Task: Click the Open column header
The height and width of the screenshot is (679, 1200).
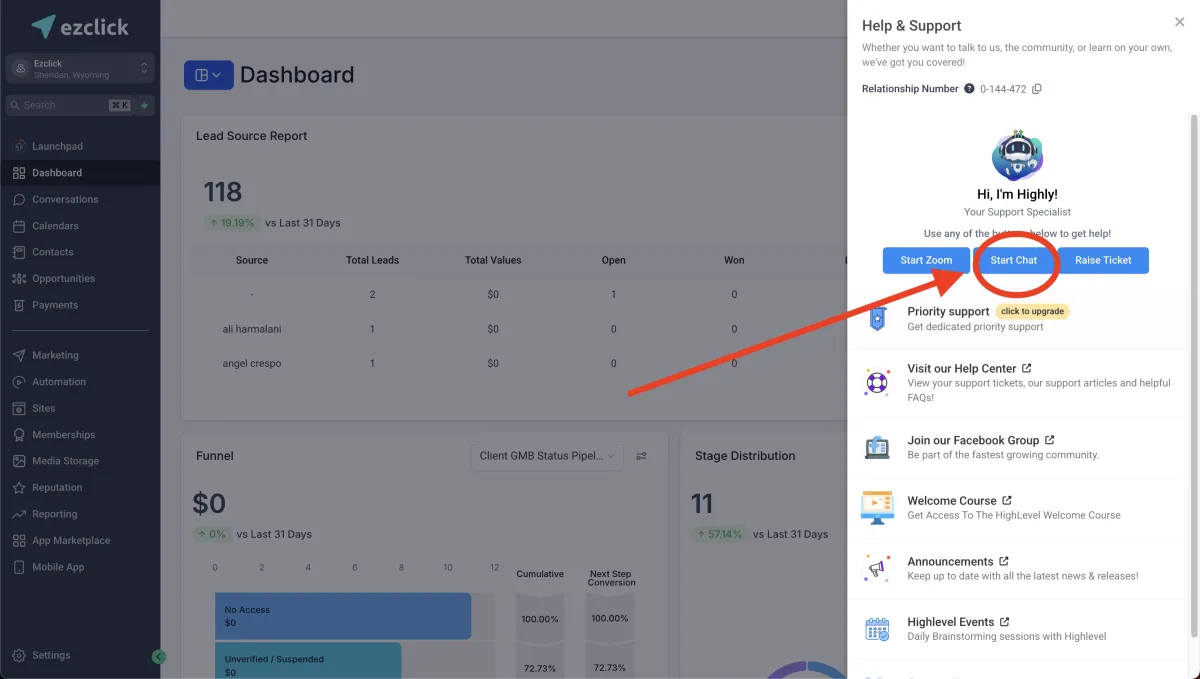Action: (614, 260)
